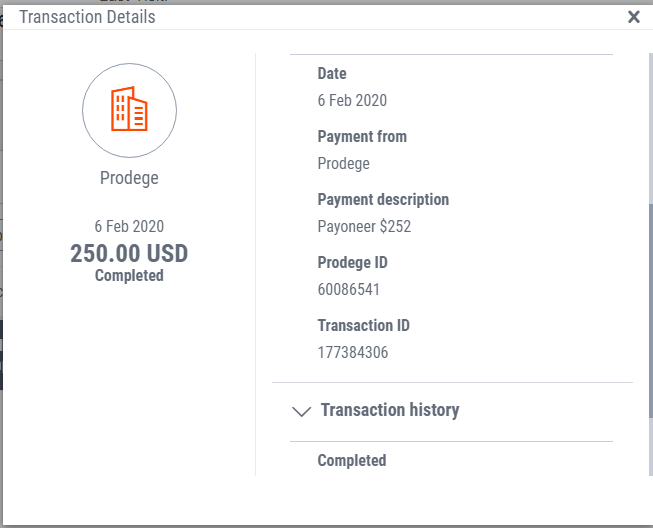The height and width of the screenshot is (528, 653).
Task: Click the Transaction ID label
Action: click(x=364, y=325)
